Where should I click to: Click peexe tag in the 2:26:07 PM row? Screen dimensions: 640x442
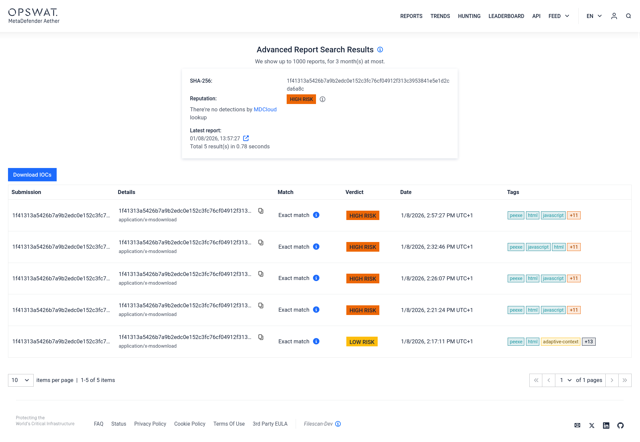click(x=516, y=278)
